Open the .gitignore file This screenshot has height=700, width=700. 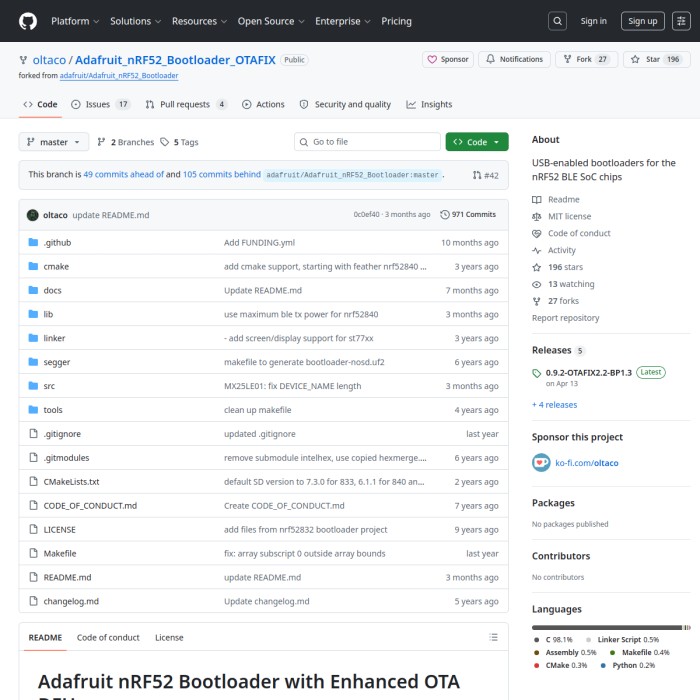pyautogui.click(x=62, y=434)
